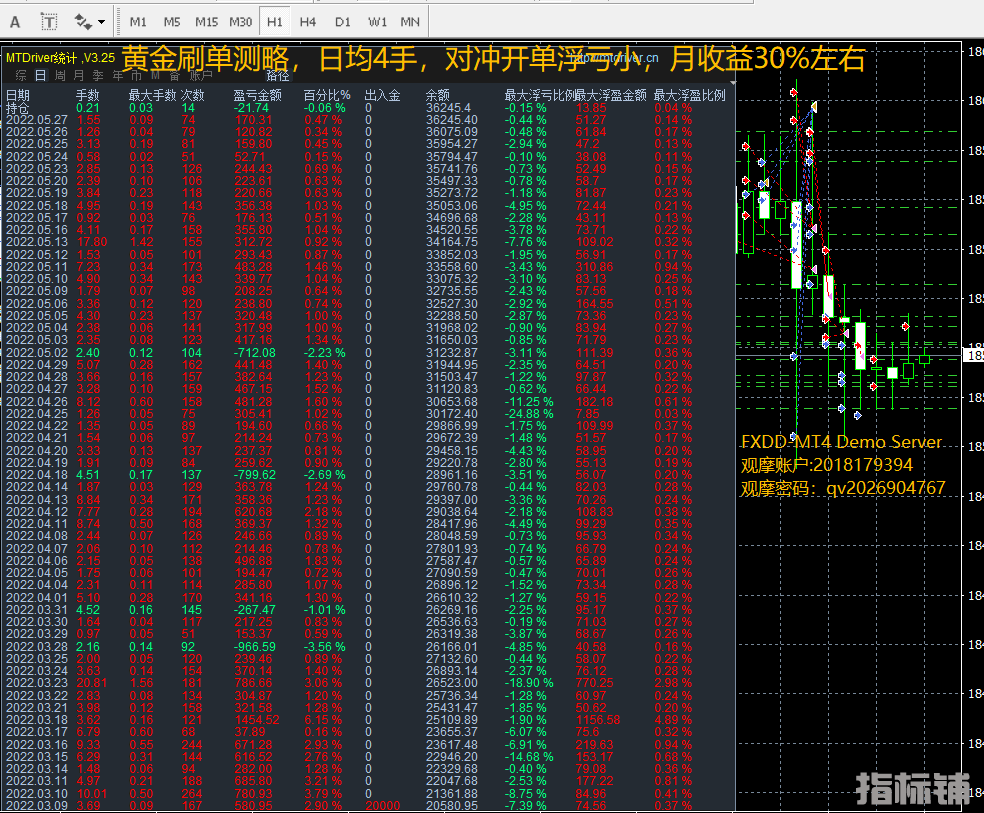Enable the M15 timeframe button
984x813 pixels.
click(206, 21)
